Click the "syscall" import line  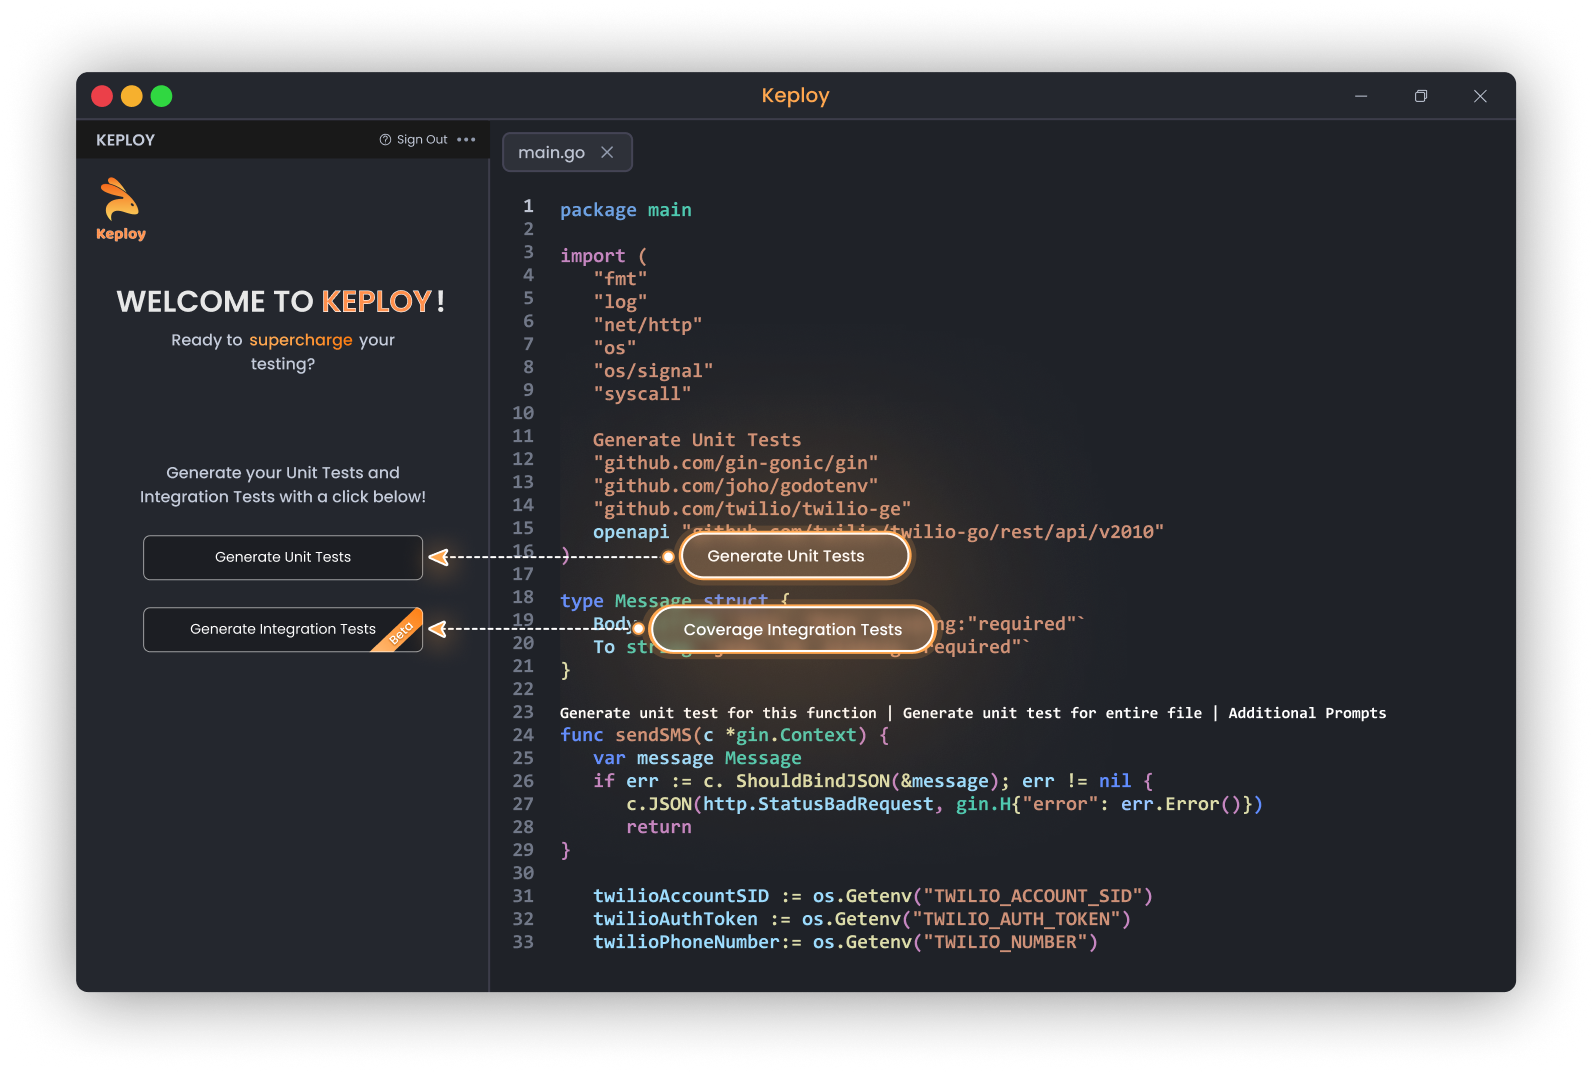click(642, 394)
